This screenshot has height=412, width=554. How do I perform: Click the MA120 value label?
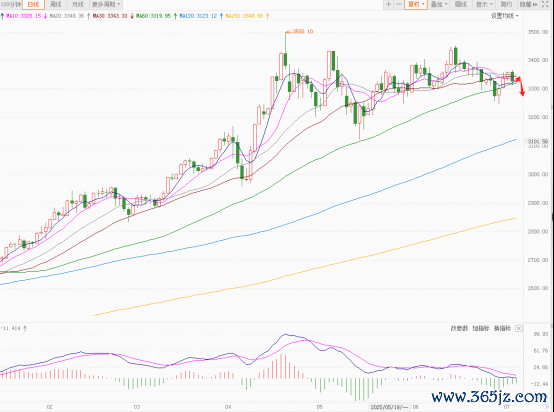click(198, 16)
